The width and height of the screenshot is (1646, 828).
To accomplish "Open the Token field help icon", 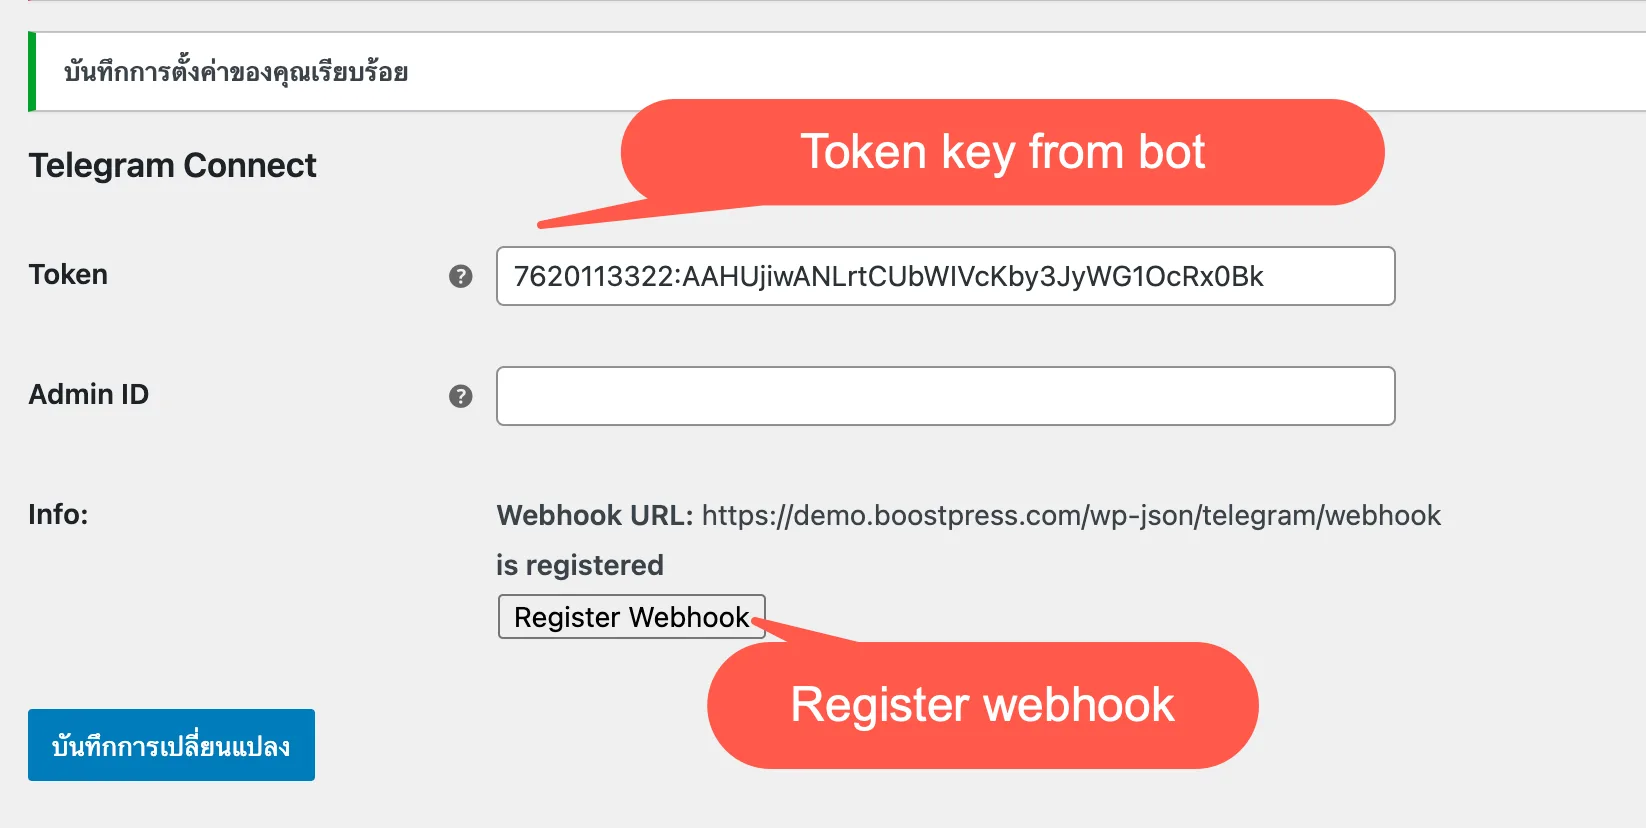I will tap(460, 276).
